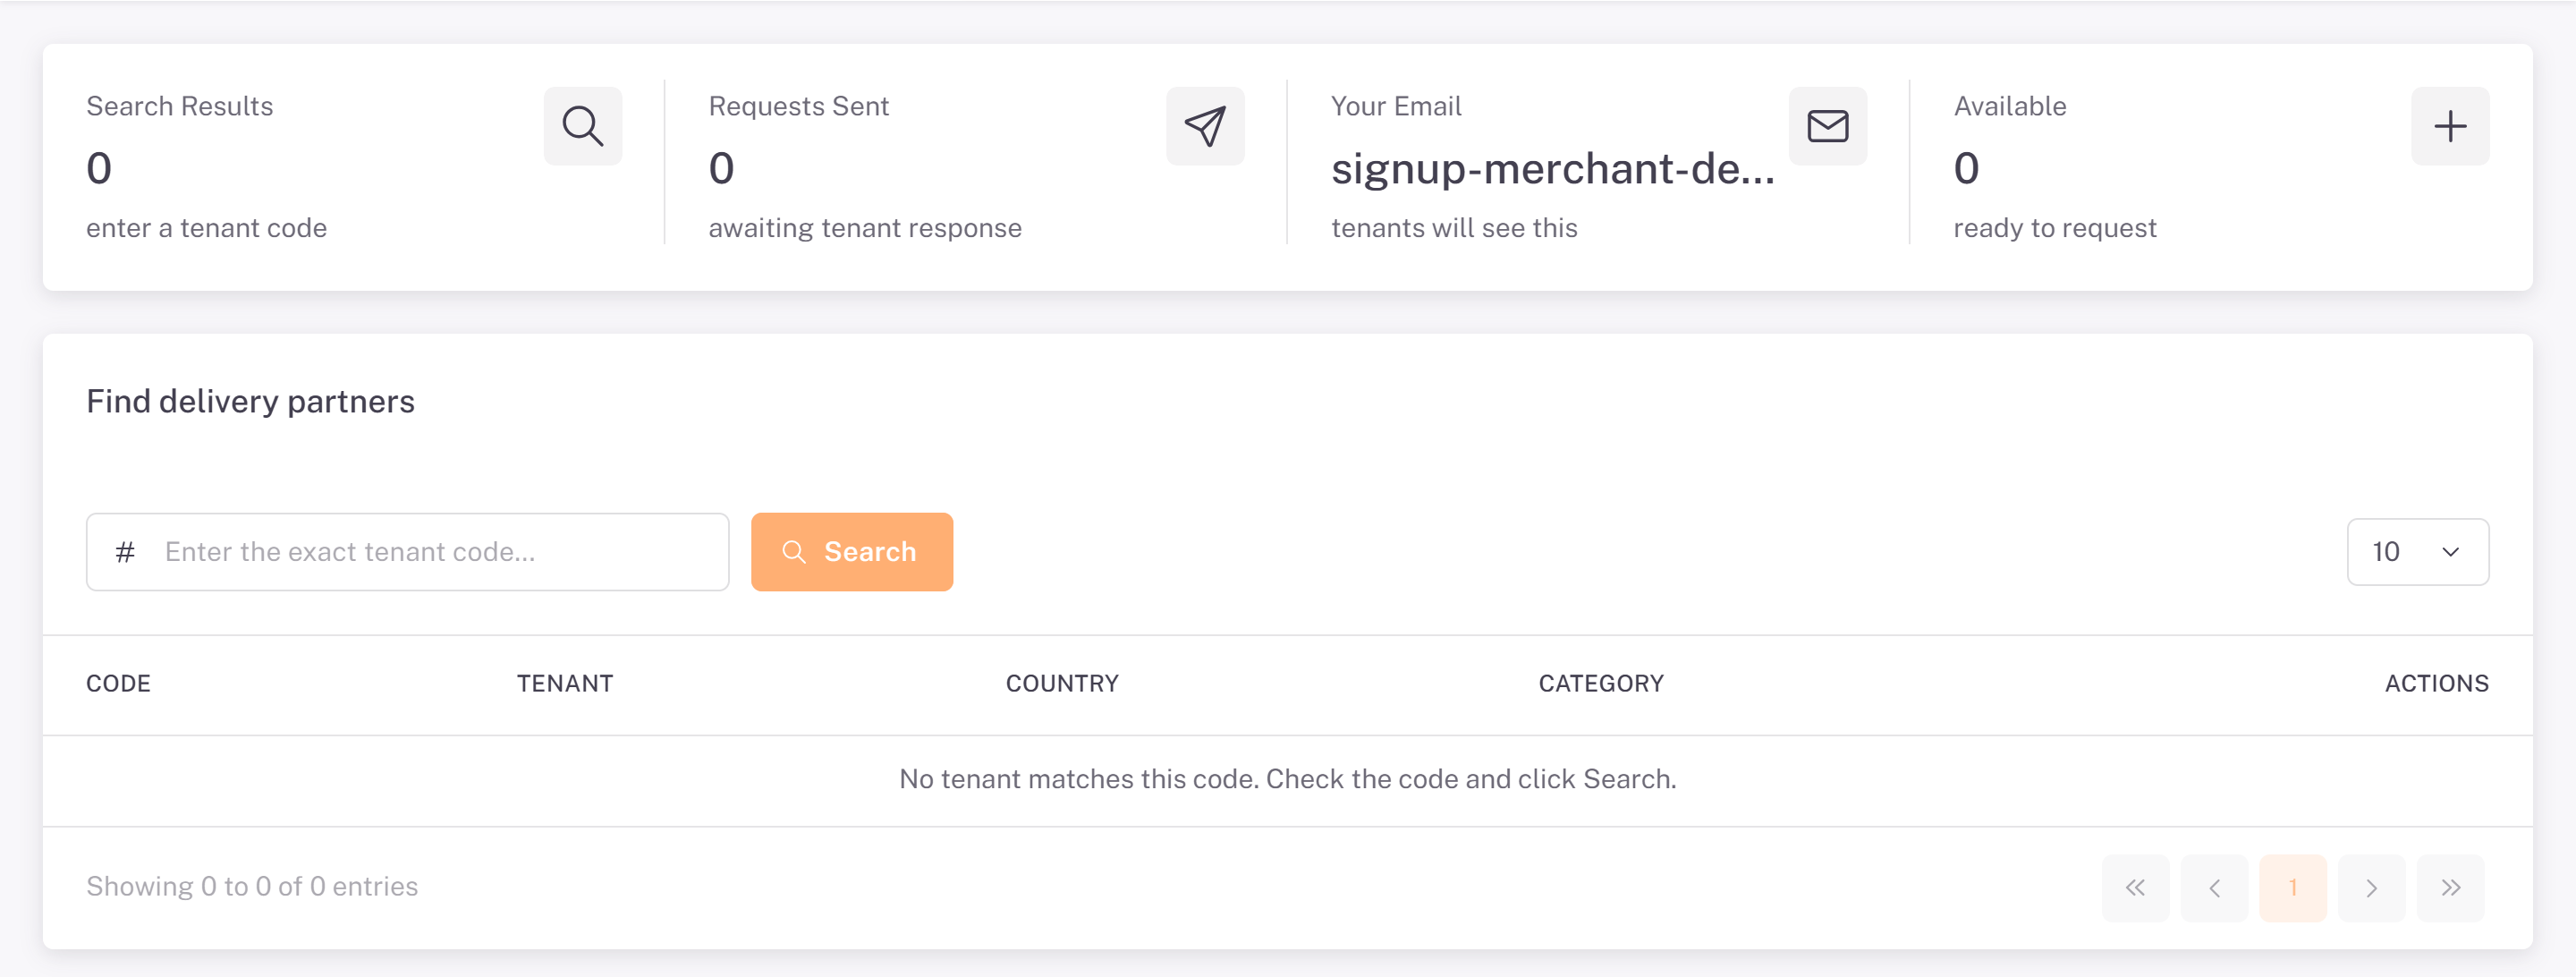The height and width of the screenshot is (977, 2576).
Task: Go to the previous page arrow
Action: (x=2214, y=888)
